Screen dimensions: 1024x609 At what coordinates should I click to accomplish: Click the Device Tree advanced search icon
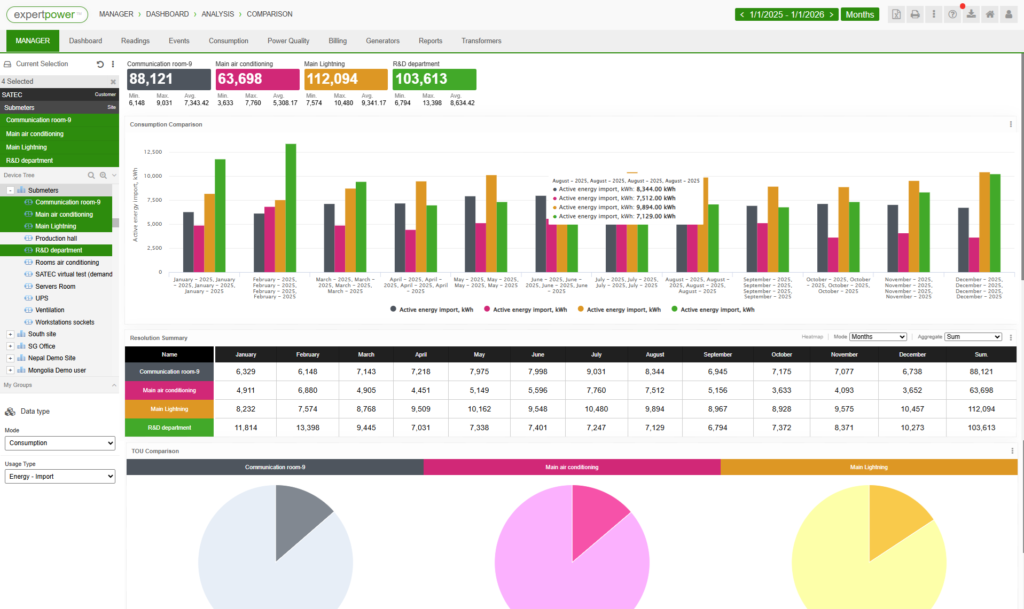pos(103,176)
